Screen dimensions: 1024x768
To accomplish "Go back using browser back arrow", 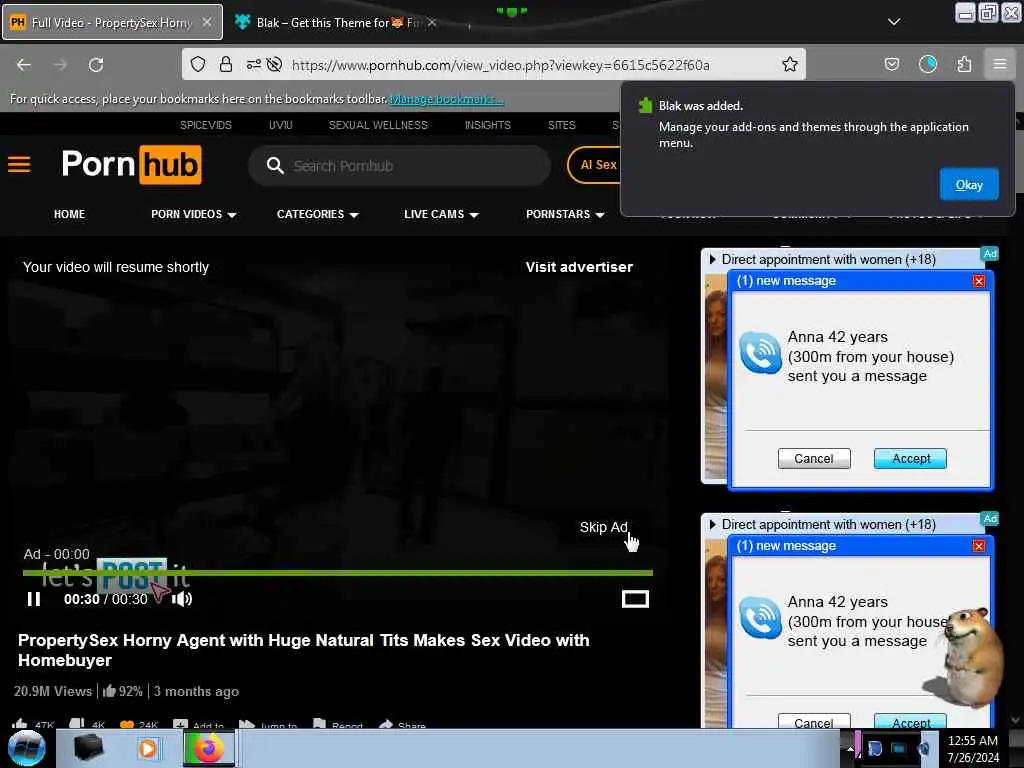I will [x=24, y=65].
